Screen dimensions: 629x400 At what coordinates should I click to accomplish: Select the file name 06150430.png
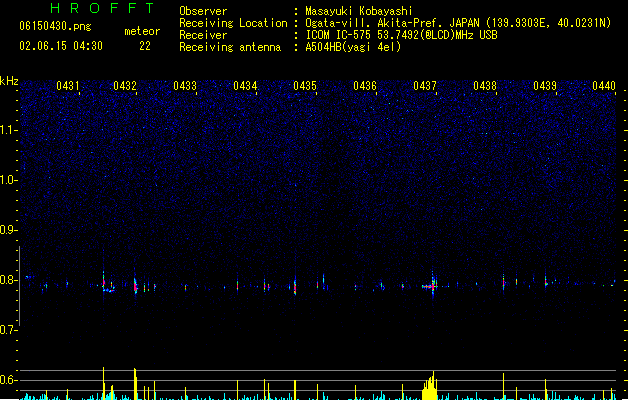point(55,26)
